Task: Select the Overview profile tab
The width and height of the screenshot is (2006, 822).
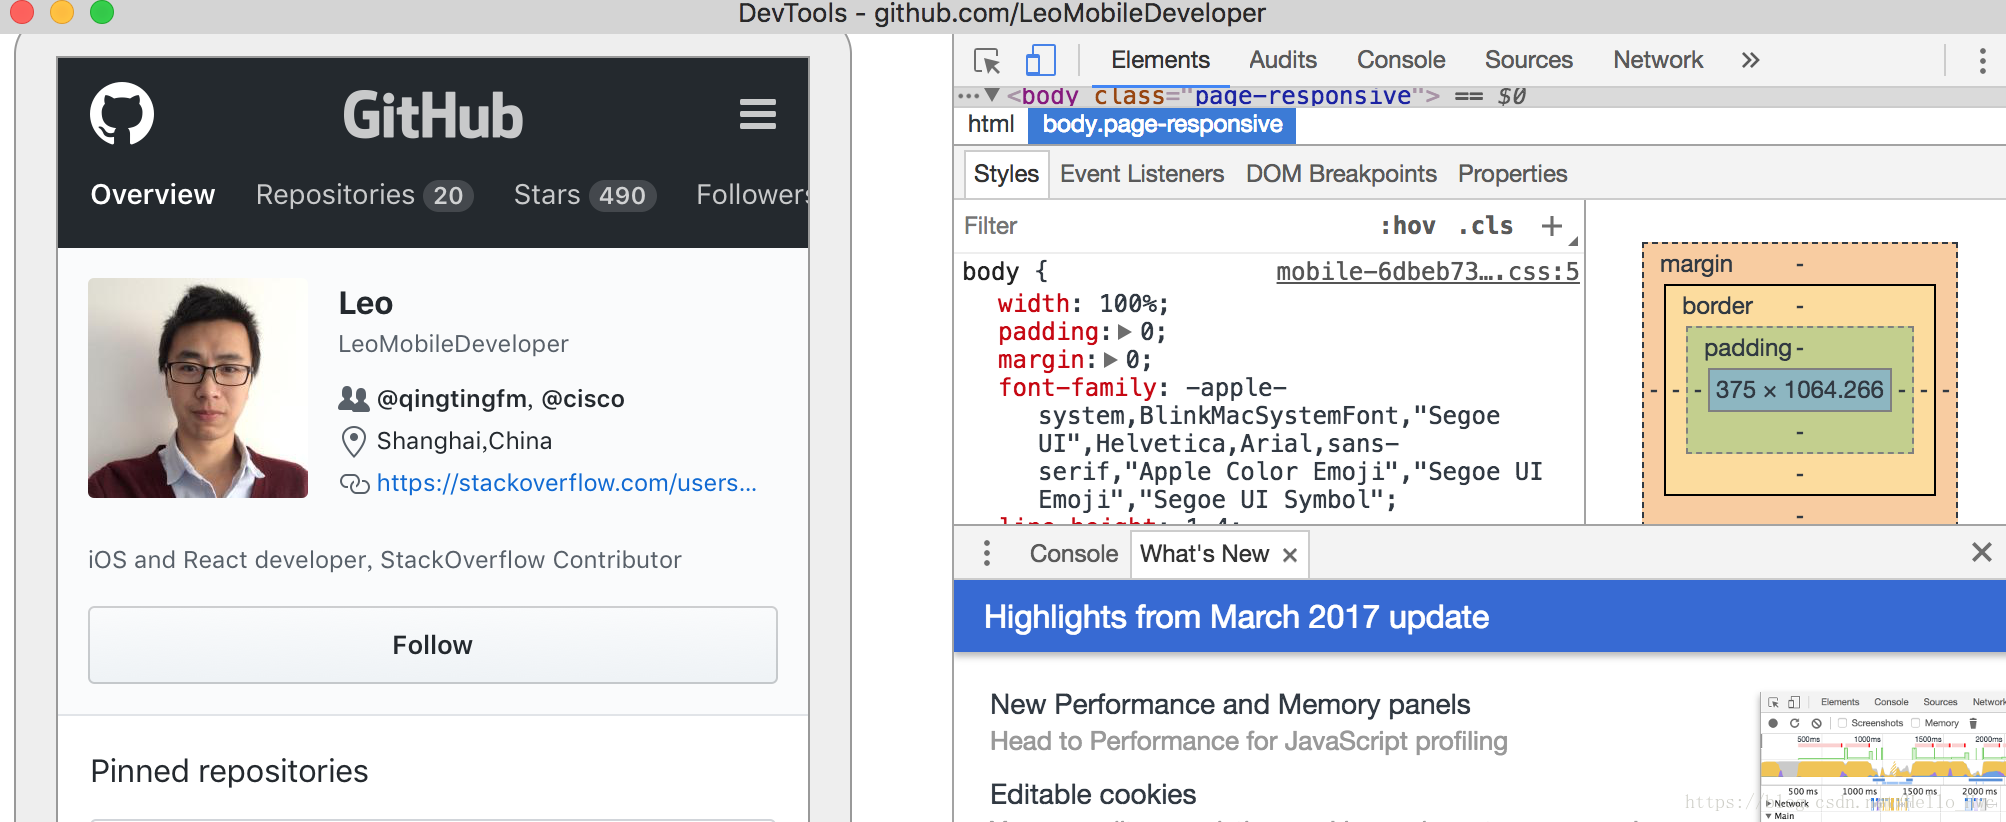Action: [153, 195]
